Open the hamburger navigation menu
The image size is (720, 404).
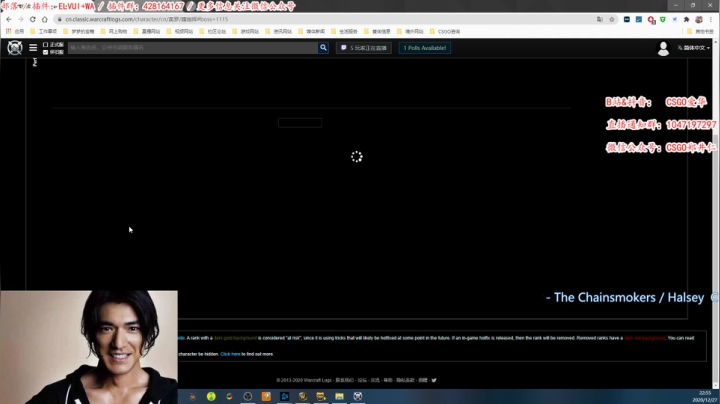33,48
